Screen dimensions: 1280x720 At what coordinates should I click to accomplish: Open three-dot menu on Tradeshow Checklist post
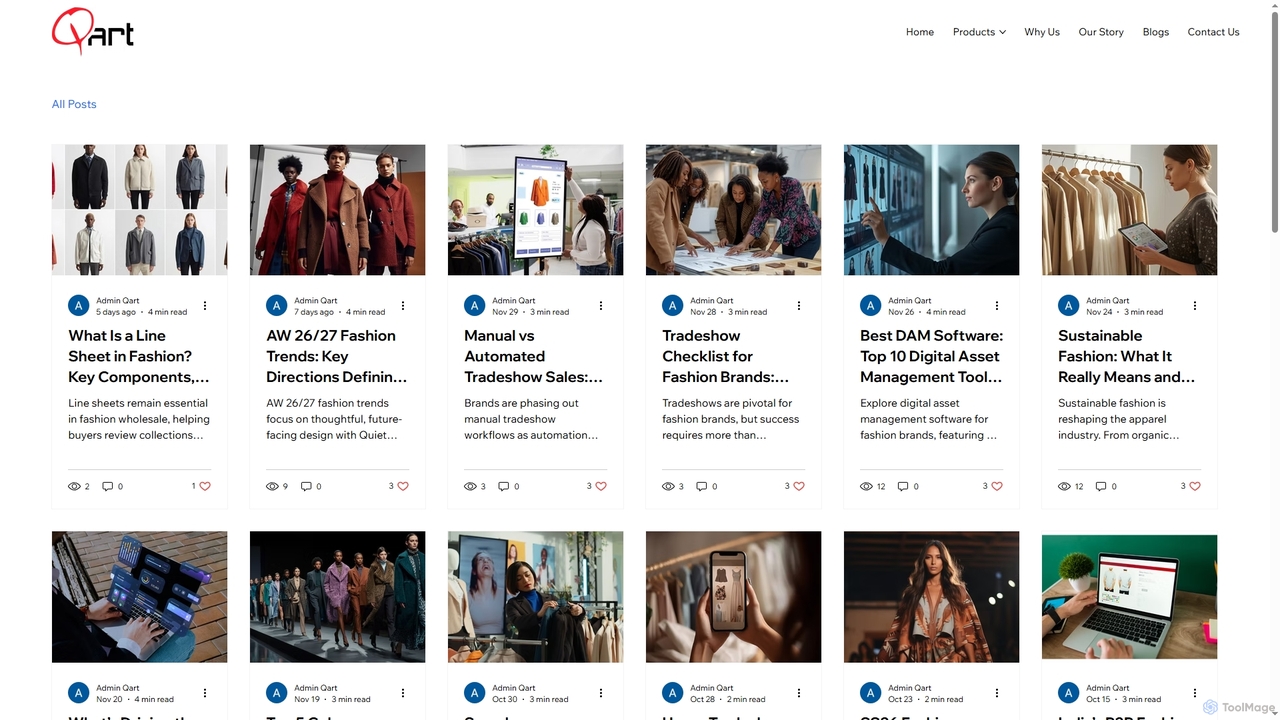(799, 306)
